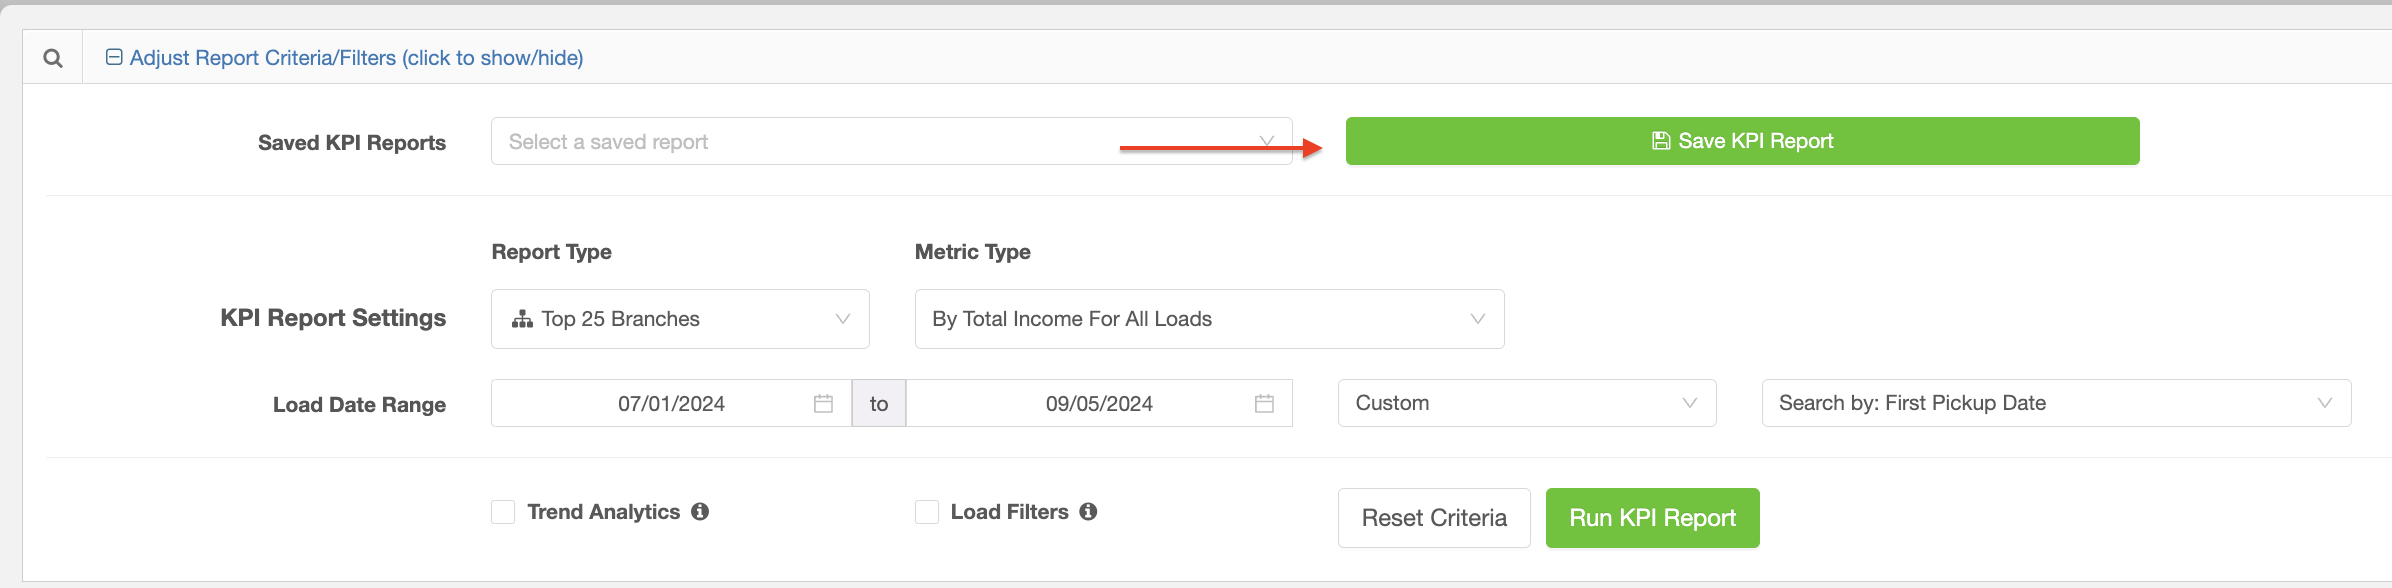Click the Run KPI Report button
This screenshot has height=588, width=2392.
click(x=1652, y=518)
